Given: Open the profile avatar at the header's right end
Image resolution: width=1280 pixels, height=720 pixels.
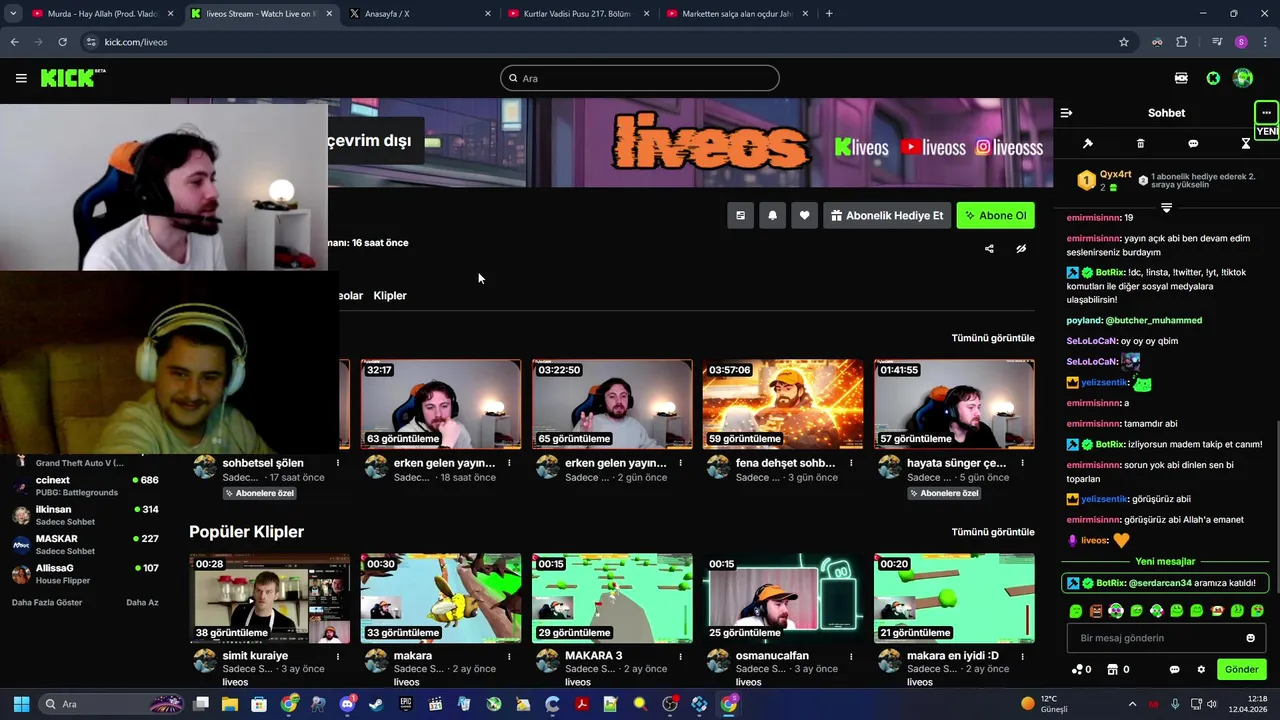Looking at the screenshot, I should 1243,78.
